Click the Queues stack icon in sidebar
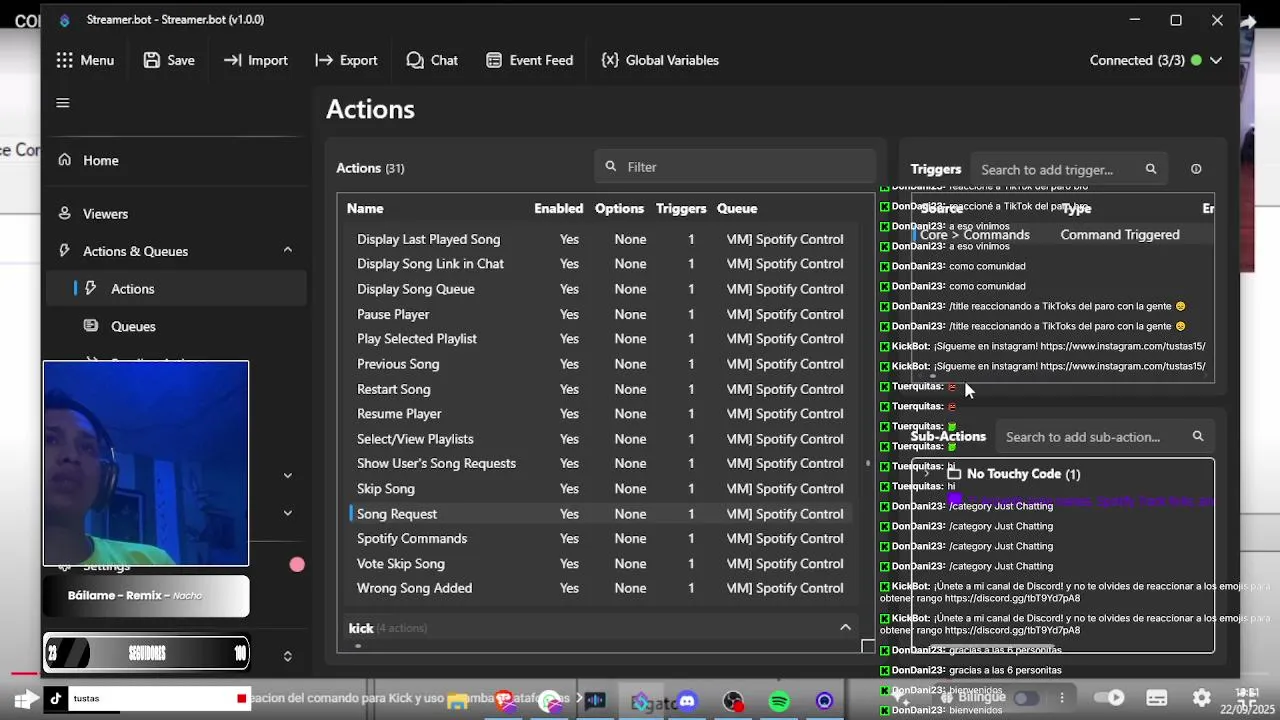Image resolution: width=1280 pixels, height=720 pixels. pos(91,326)
